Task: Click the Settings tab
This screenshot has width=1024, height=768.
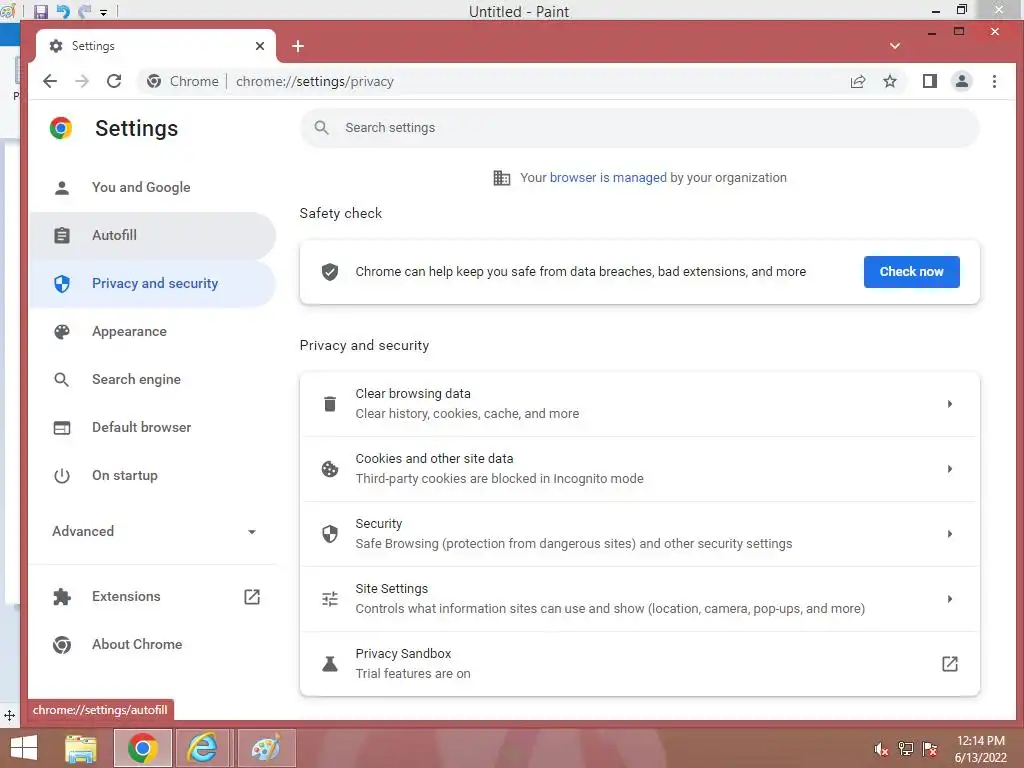Action: coord(155,46)
